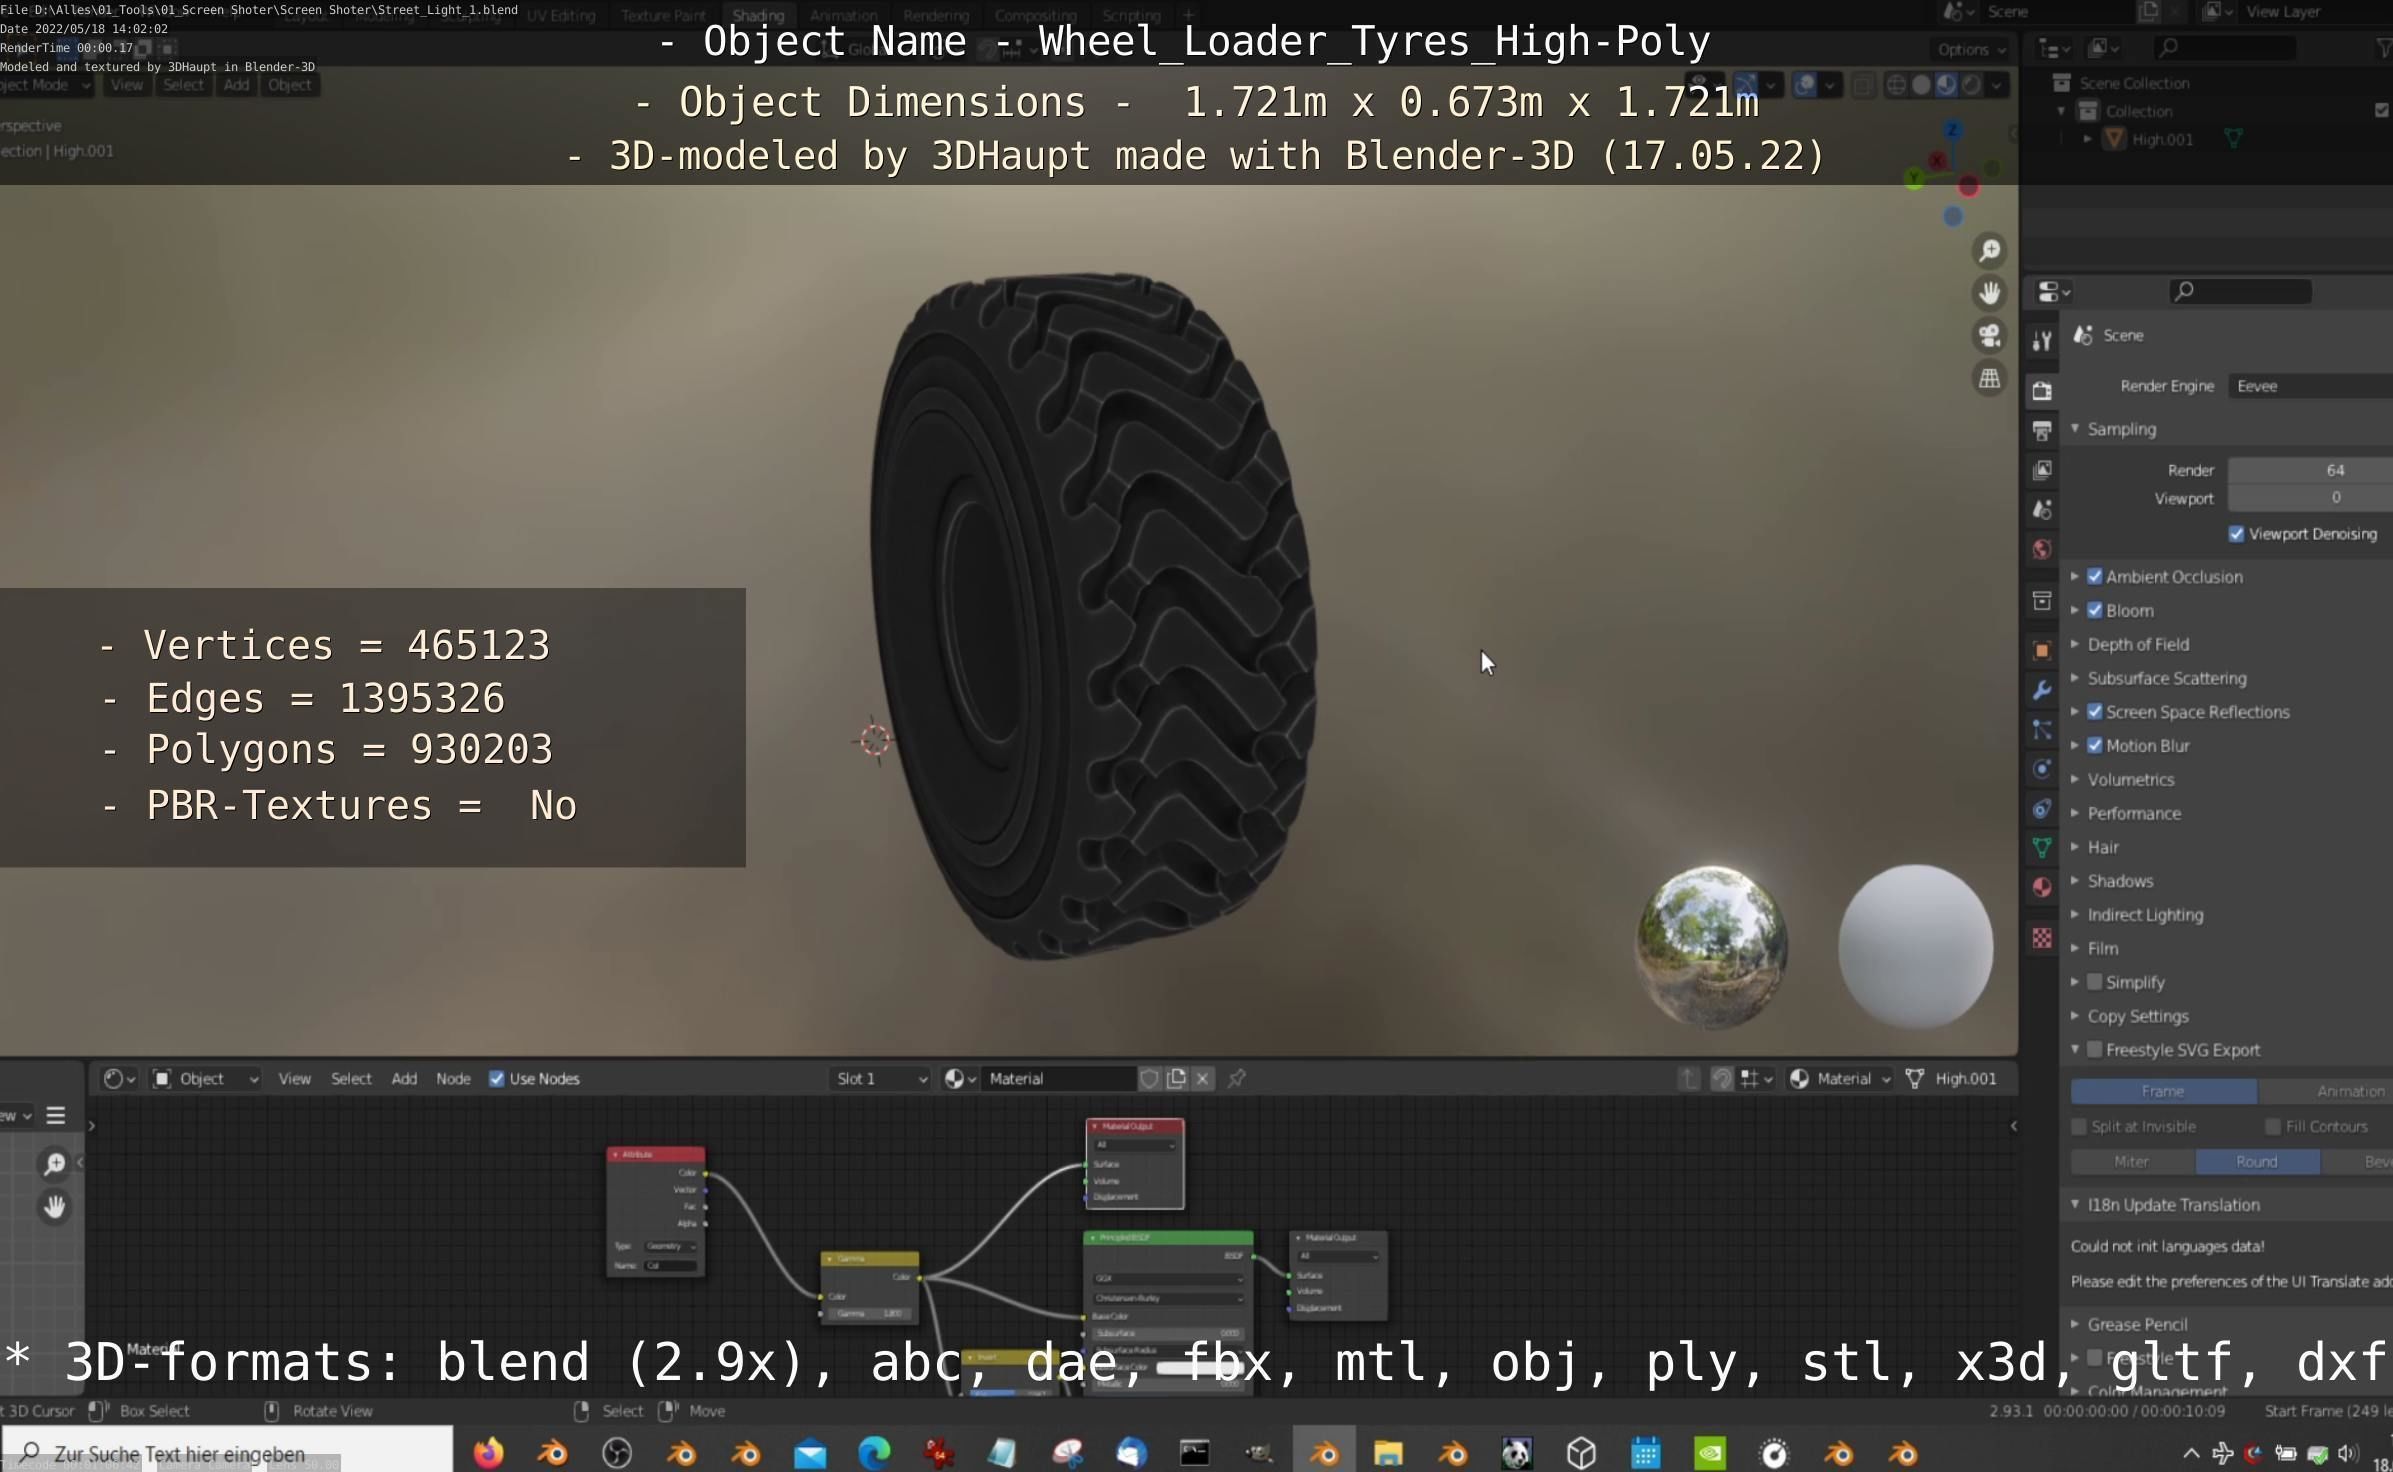Click the viewport pan hand gizmo
The height and width of the screenshot is (1472, 2393).
(x=1990, y=293)
